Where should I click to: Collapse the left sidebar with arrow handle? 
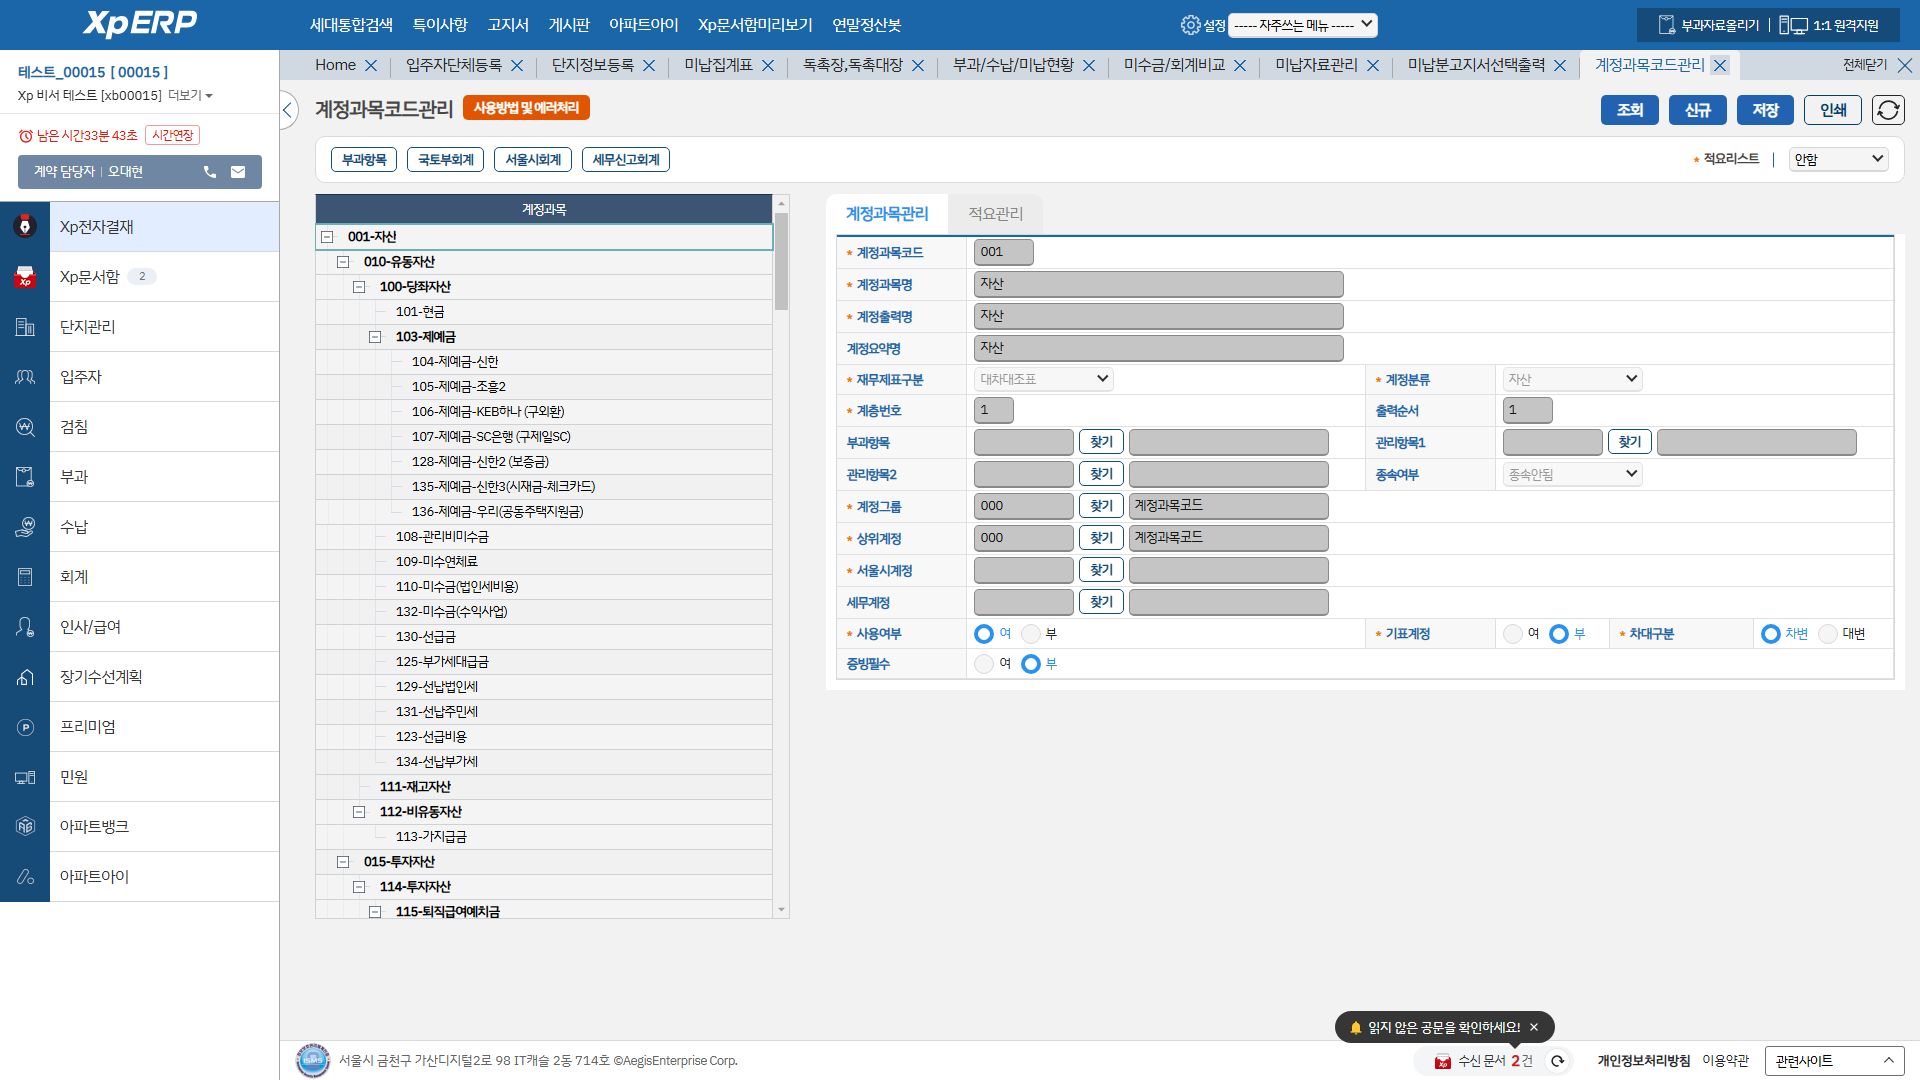click(x=288, y=110)
